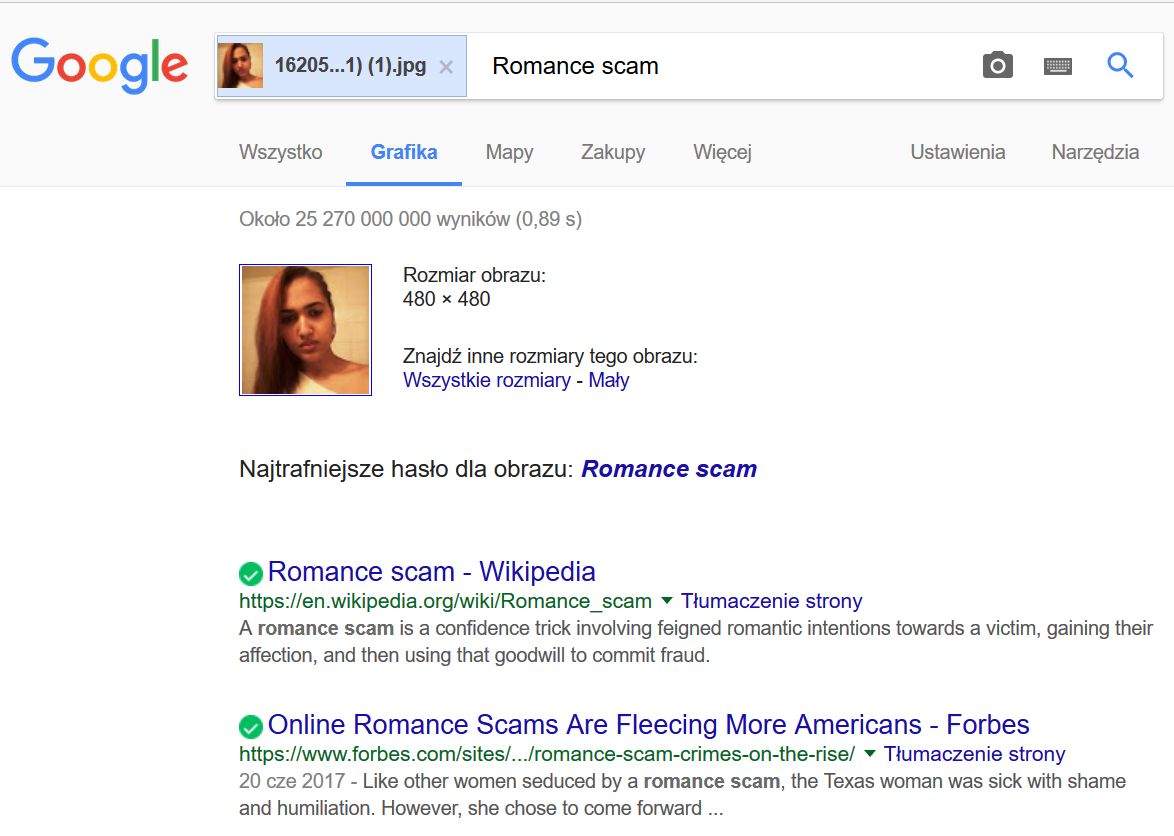Click the forbes.com URL text
The image size is (1174, 836).
(x=547, y=754)
